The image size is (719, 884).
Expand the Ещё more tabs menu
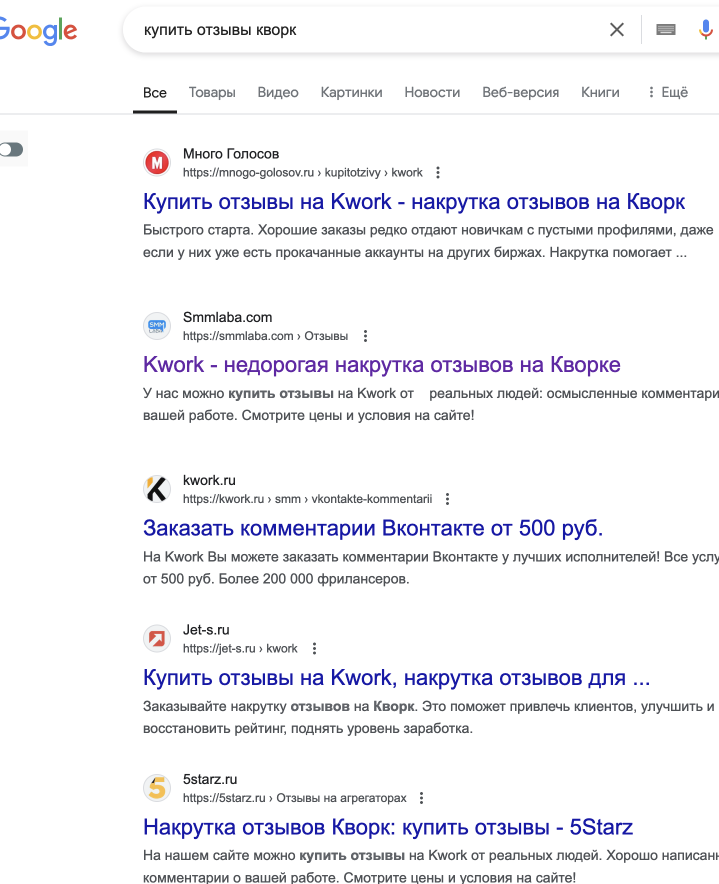pos(668,92)
